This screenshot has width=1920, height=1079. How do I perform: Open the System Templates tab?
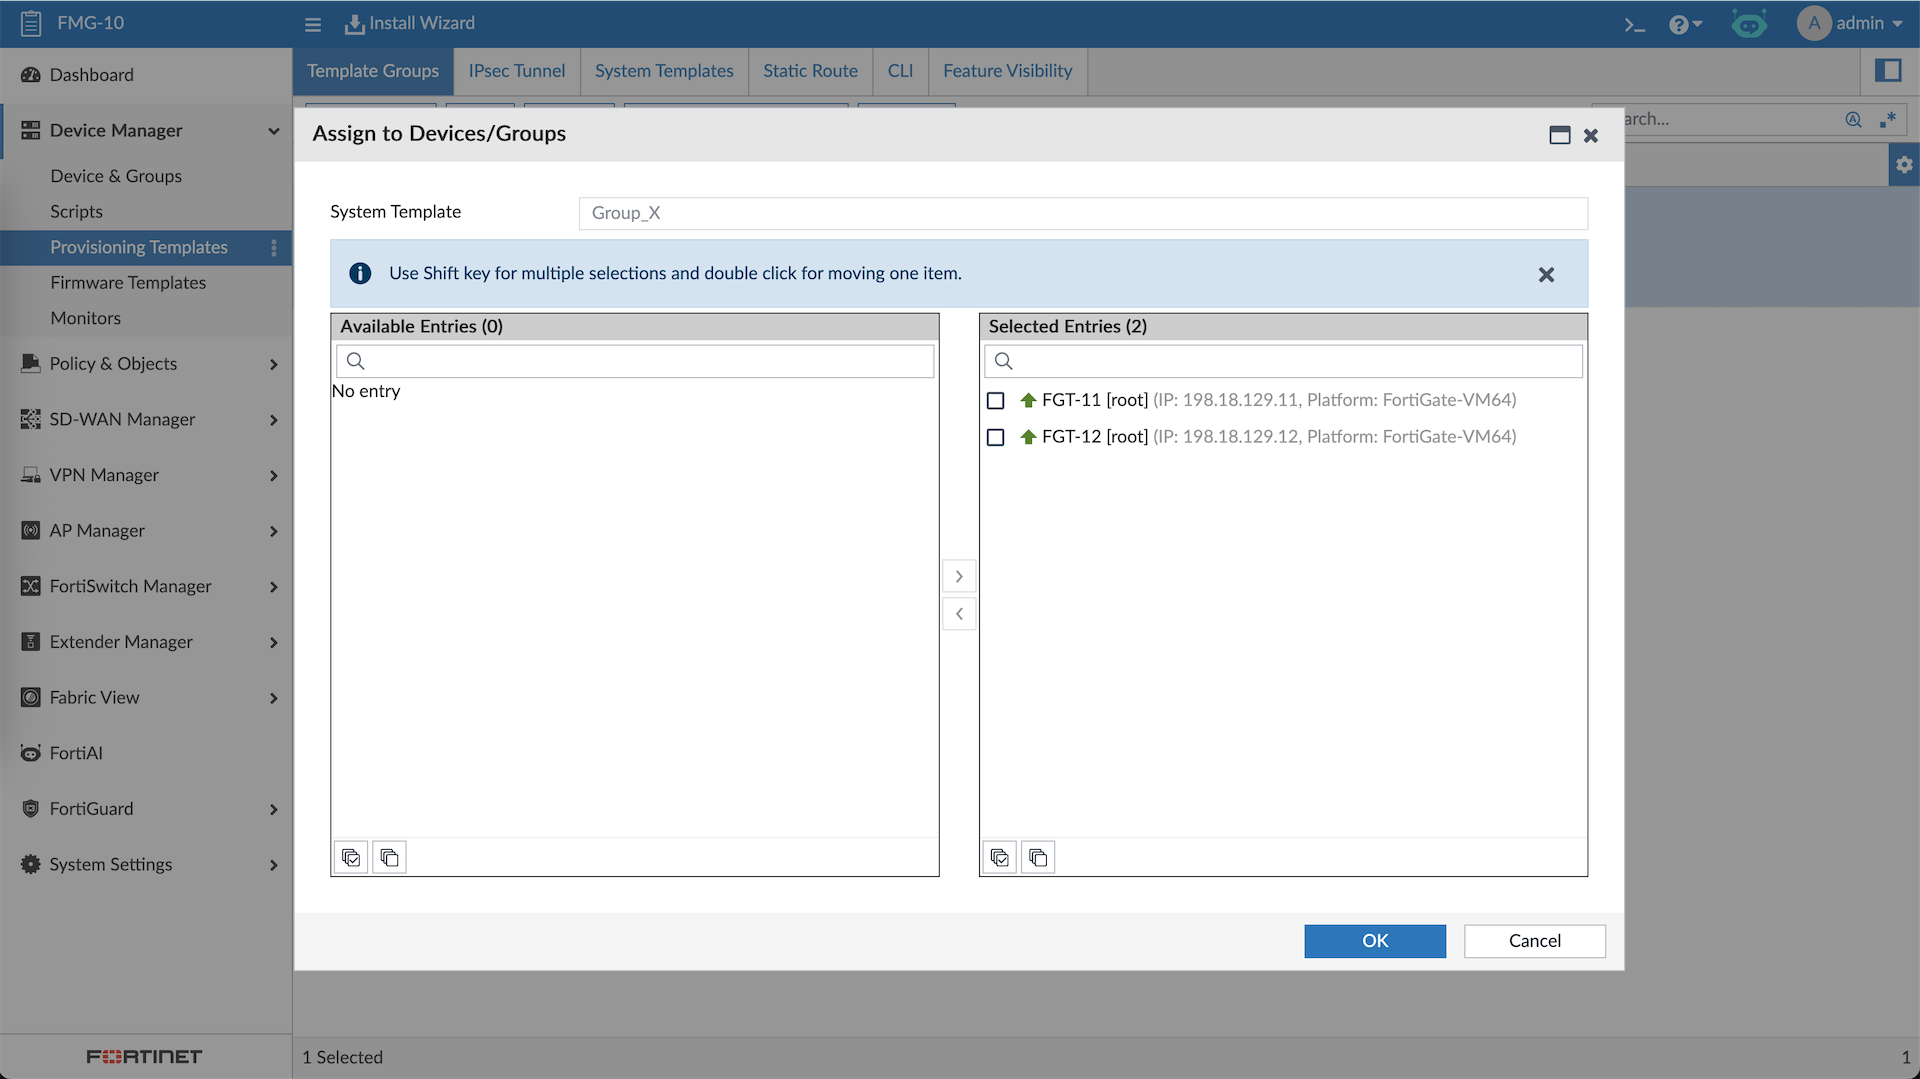[664, 71]
